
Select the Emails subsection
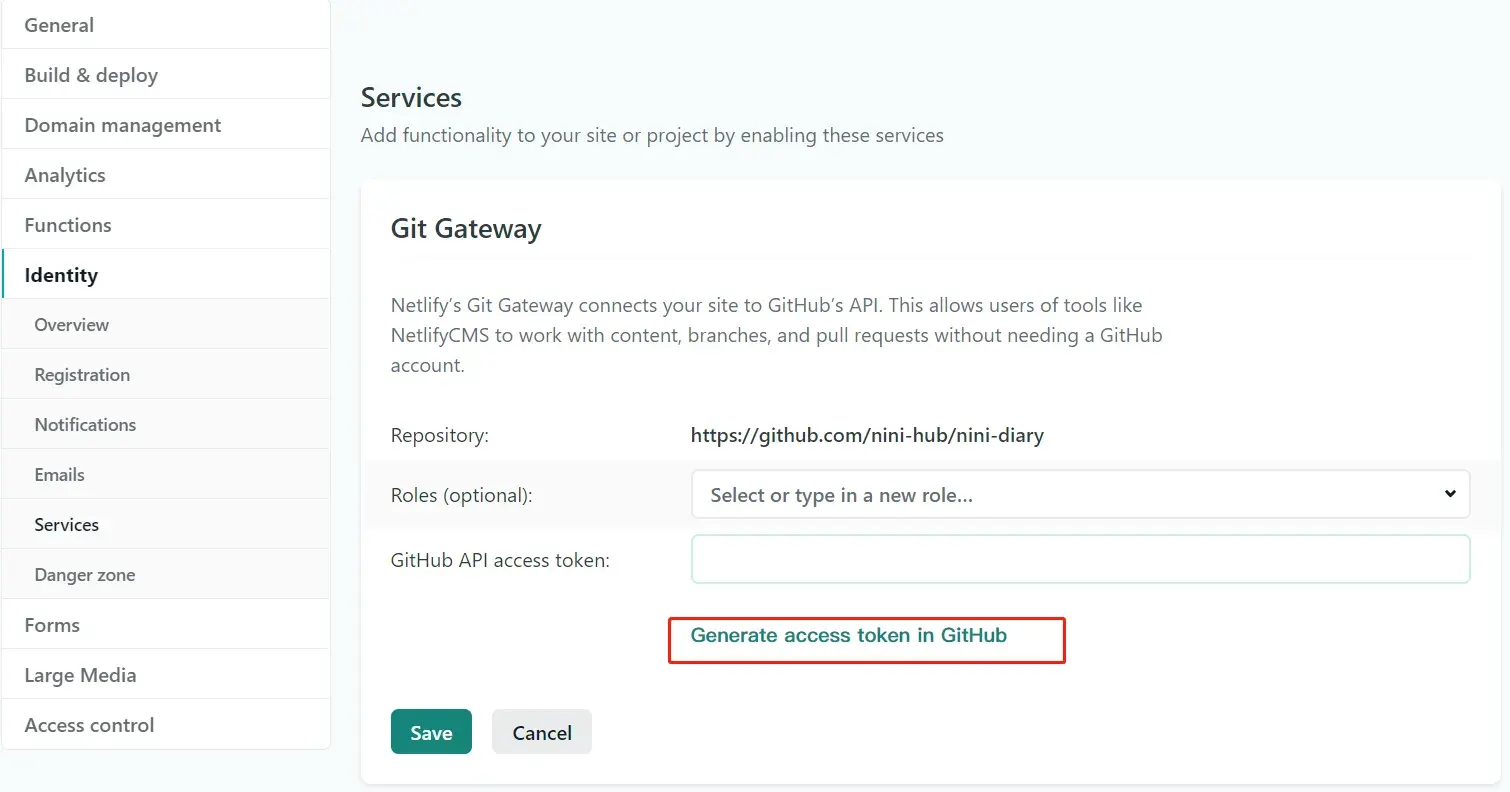[165, 475]
